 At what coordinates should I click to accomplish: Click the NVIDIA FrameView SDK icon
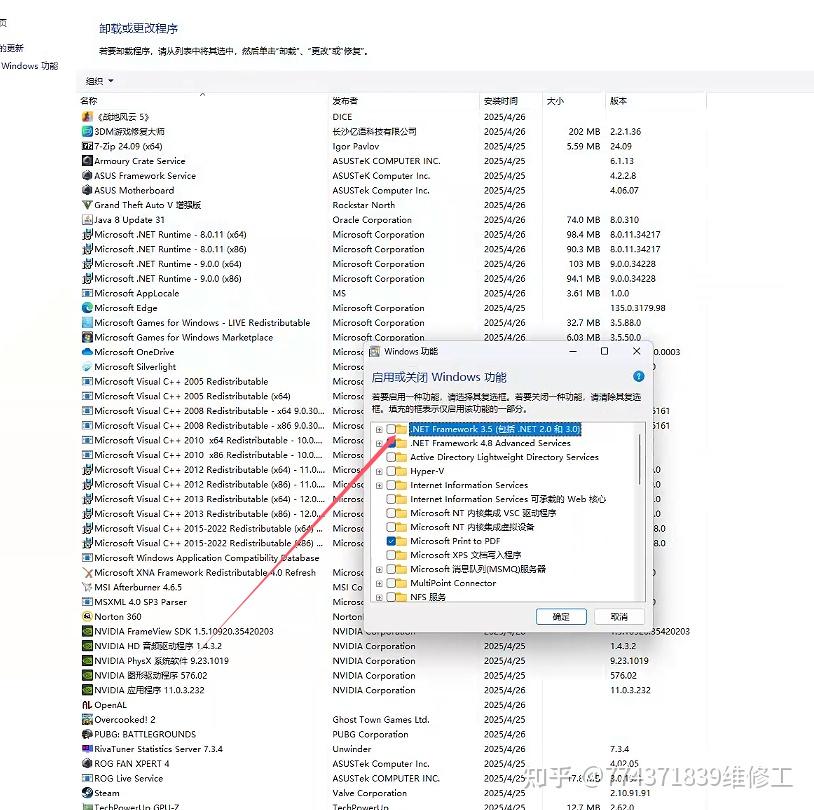pyautogui.click(x=87, y=631)
